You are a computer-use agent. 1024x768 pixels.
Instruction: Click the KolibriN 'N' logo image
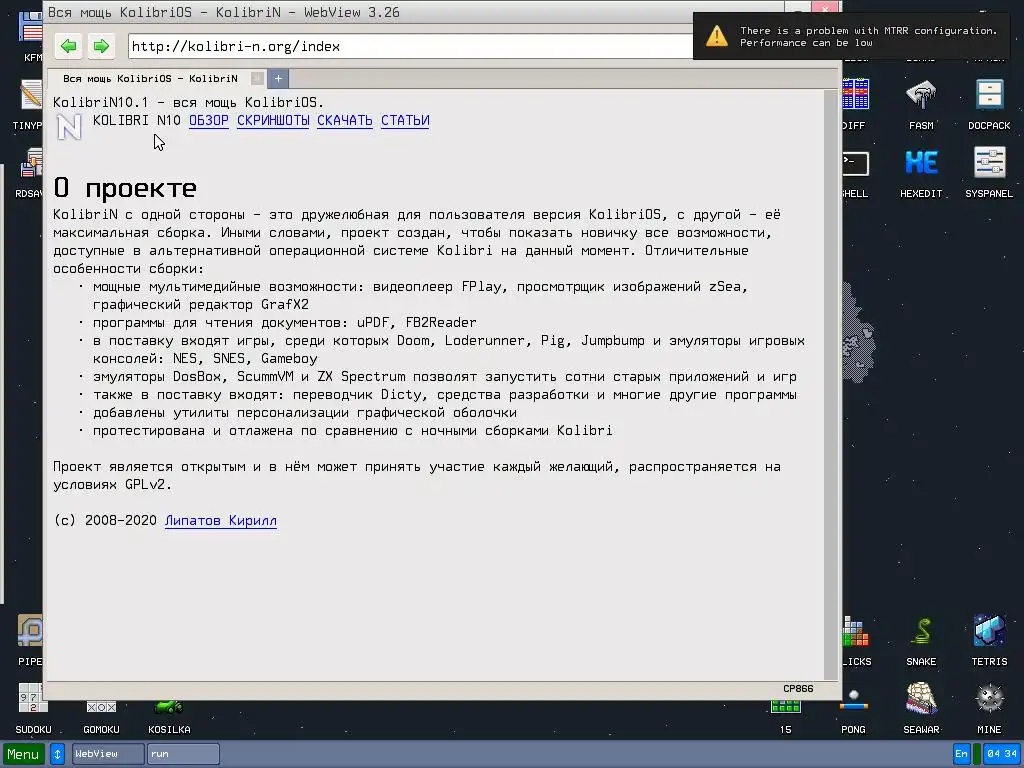coord(69,127)
